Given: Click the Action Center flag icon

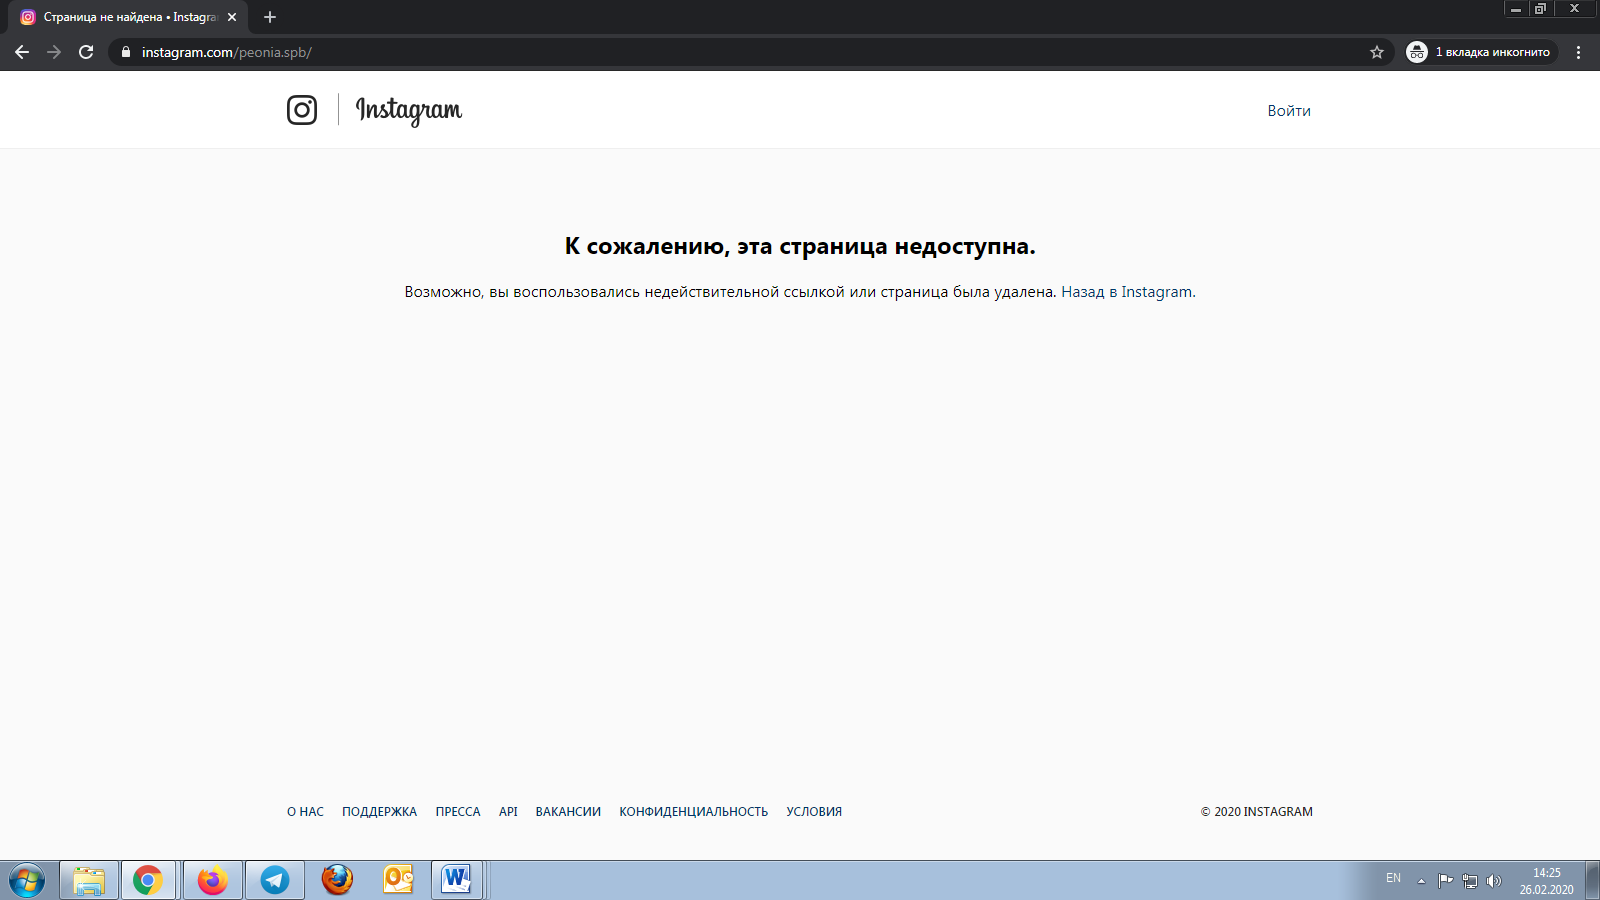Looking at the screenshot, I should (x=1445, y=881).
